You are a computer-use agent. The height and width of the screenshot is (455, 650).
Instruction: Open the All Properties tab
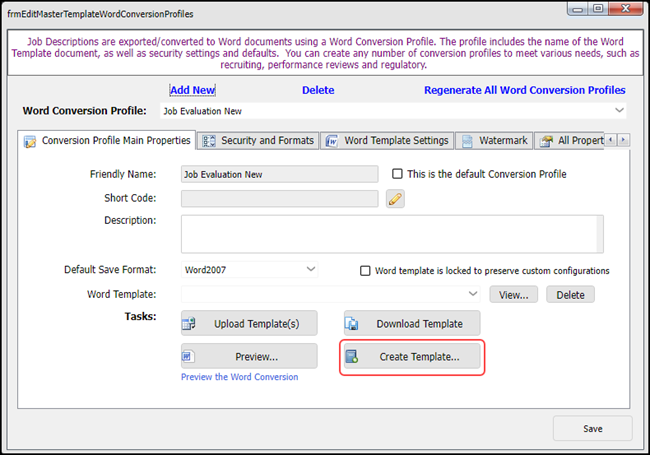[x=570, y=141]
